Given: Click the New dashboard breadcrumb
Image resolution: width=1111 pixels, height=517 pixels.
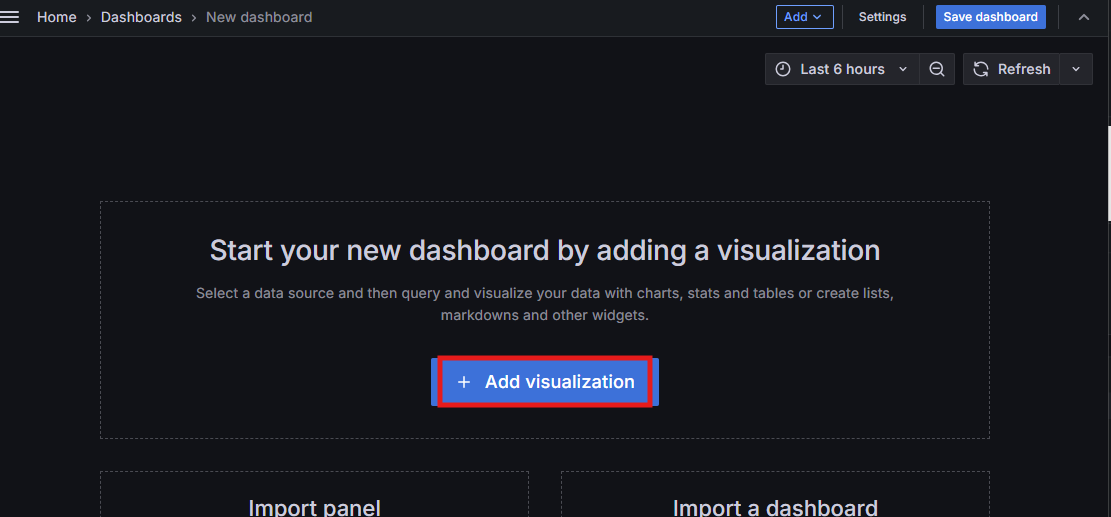Looking at the screenshot, I should point(259,17).
